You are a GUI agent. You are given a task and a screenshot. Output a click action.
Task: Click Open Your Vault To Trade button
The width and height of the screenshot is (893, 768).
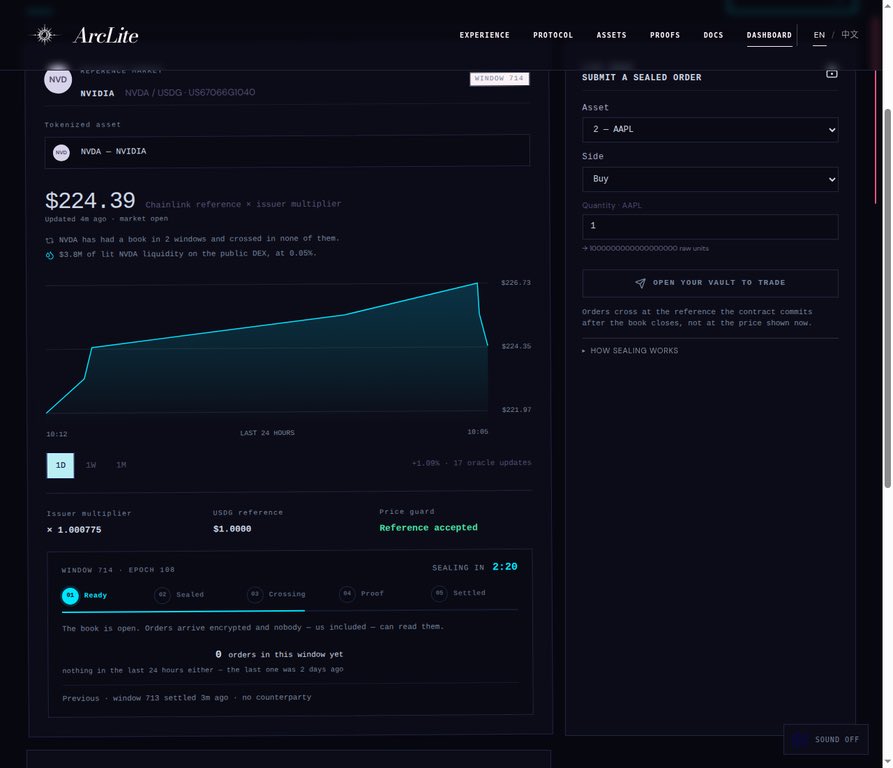(710, 283)
